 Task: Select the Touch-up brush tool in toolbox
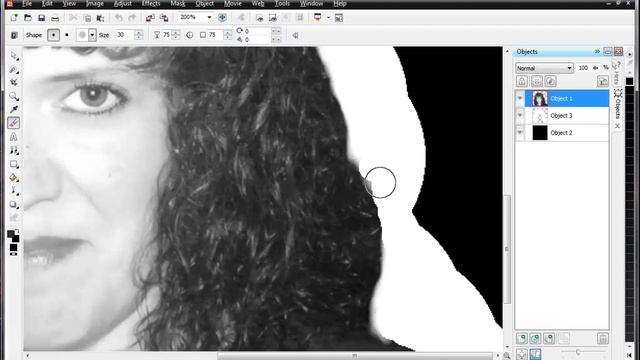tap(14, 151)
